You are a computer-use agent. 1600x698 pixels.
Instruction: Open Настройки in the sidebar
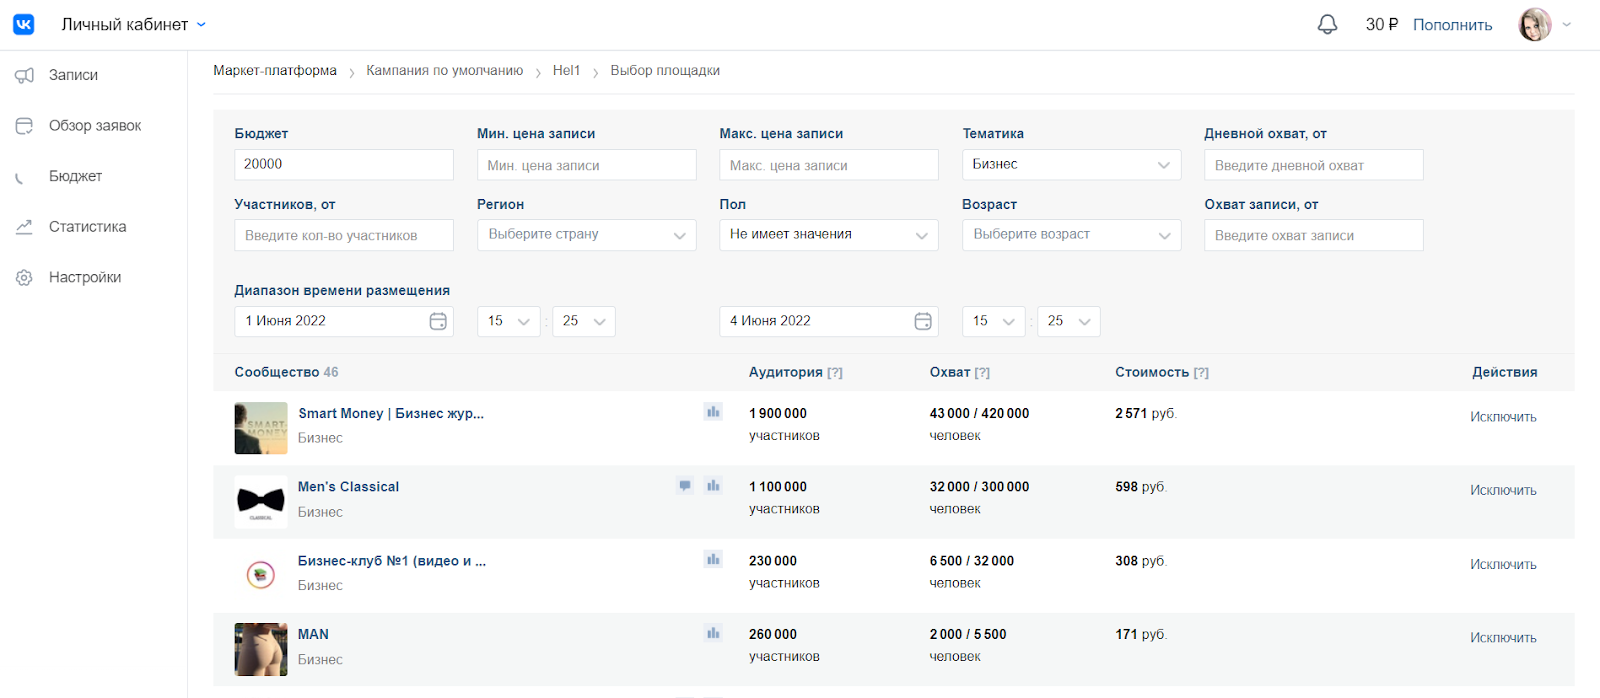(85, 277)
